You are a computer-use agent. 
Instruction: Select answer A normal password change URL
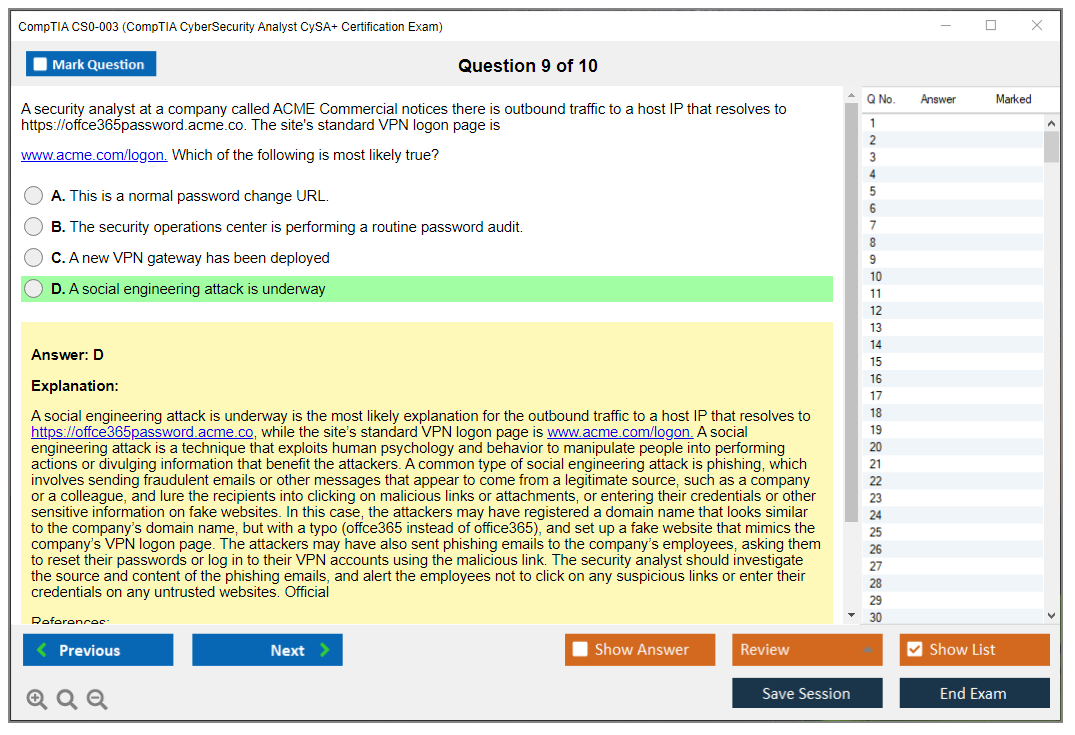[34, 196]
